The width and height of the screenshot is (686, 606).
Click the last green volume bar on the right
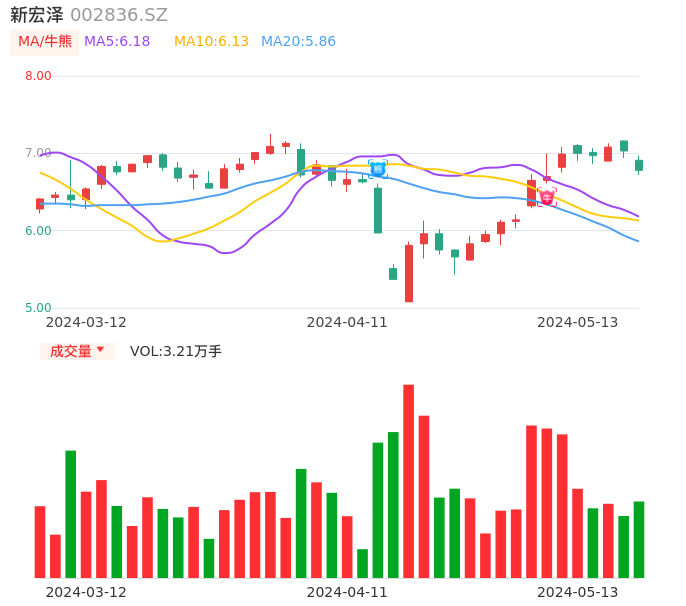coord(639,540)
